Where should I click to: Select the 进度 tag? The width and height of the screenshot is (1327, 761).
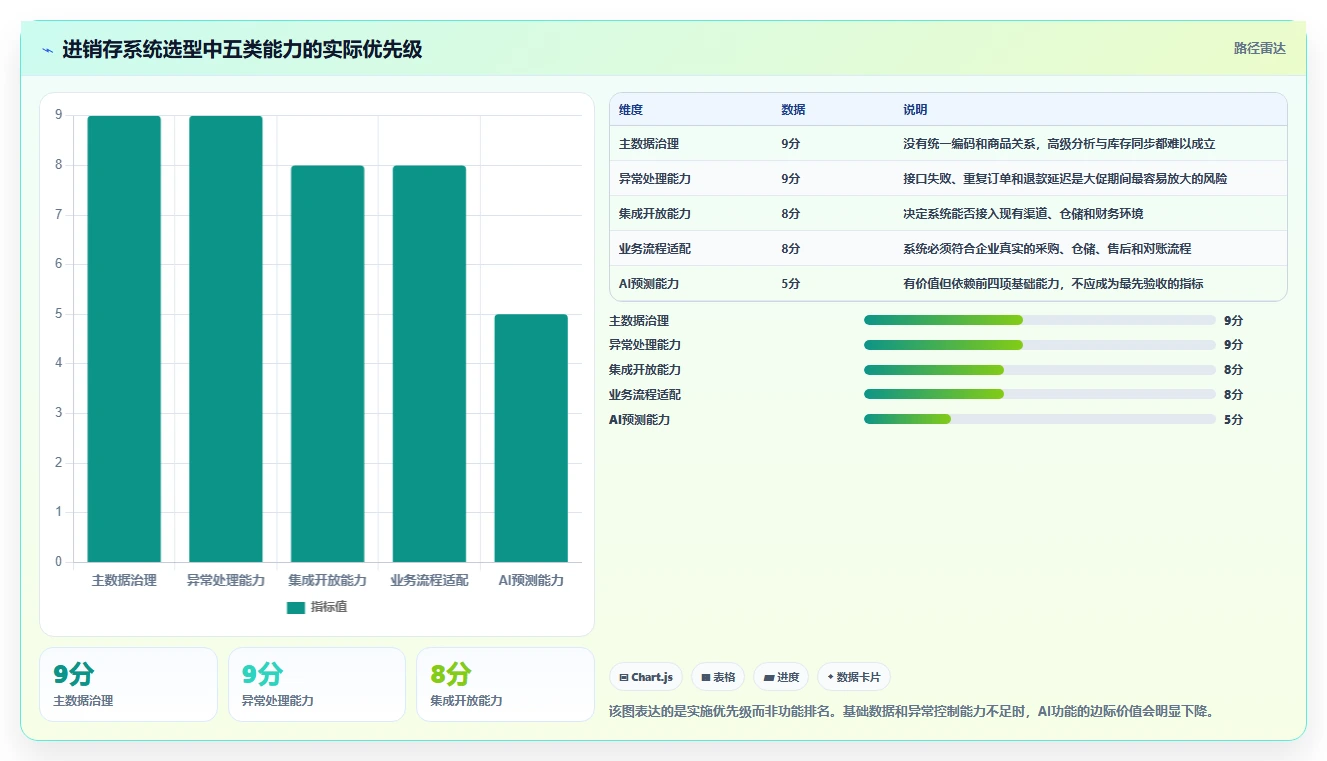(x=781, y=677)
